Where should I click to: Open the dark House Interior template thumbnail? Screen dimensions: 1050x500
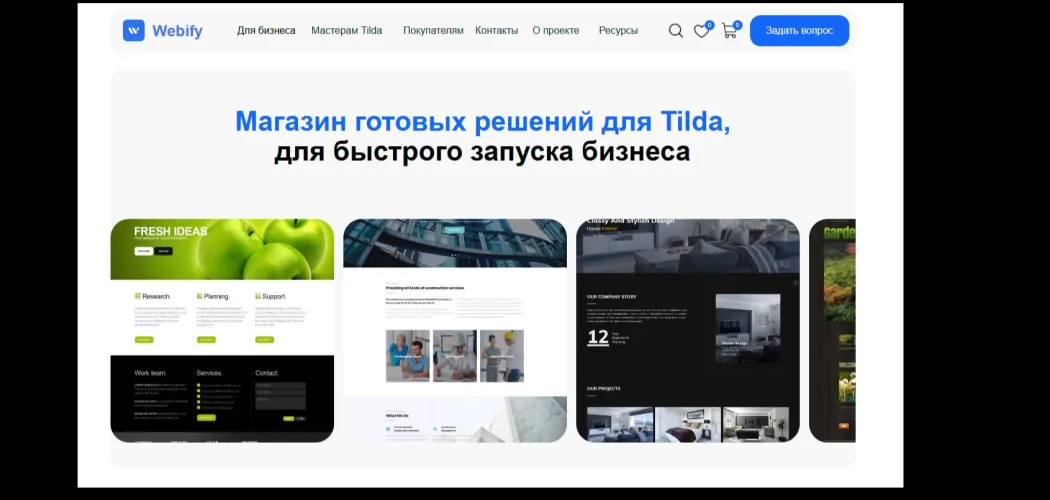coord(688,331)
